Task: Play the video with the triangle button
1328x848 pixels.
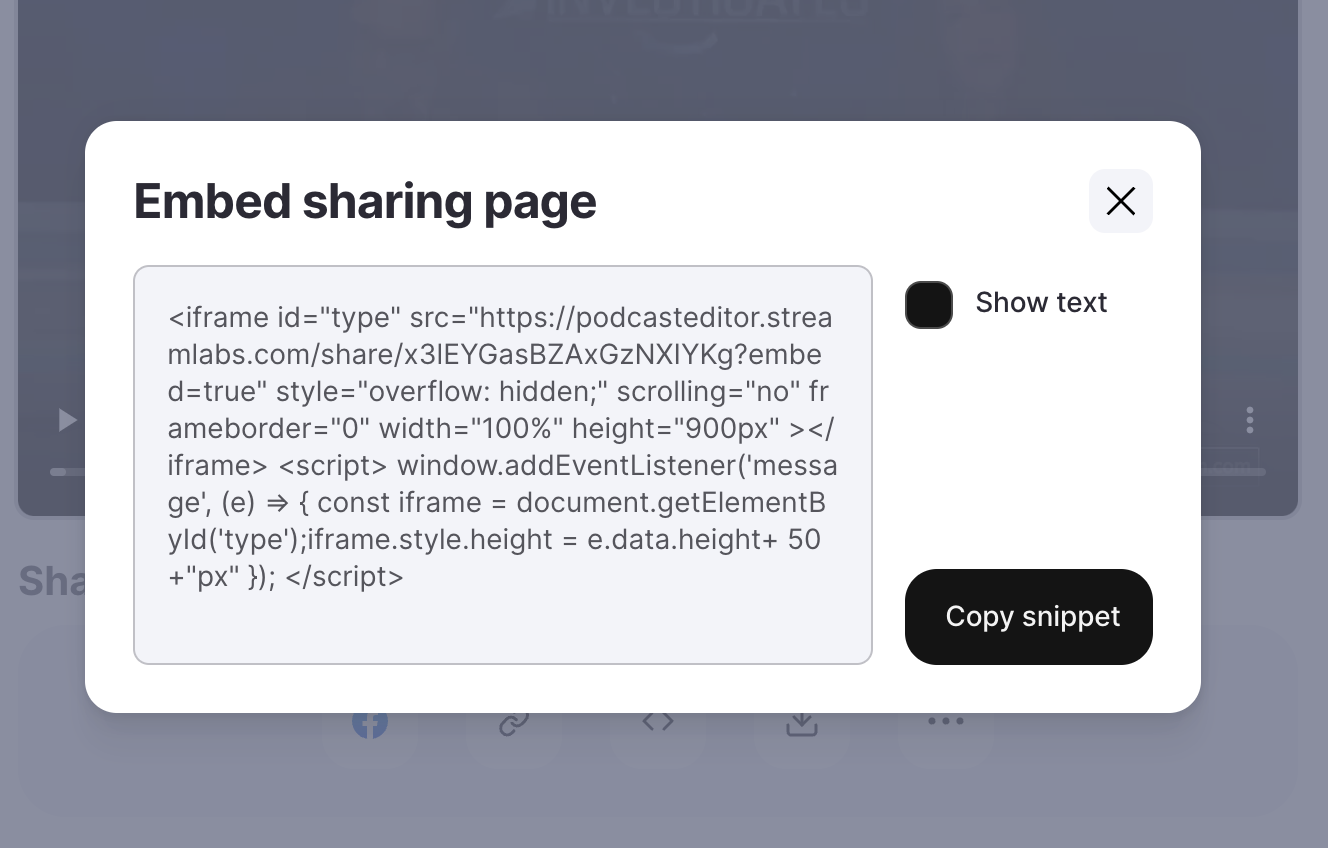Action: pyautogui.click(x=67, y=419)
